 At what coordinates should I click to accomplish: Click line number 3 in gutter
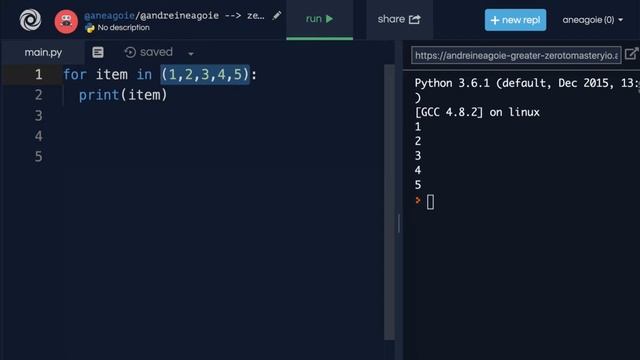[x=38, y=116]
